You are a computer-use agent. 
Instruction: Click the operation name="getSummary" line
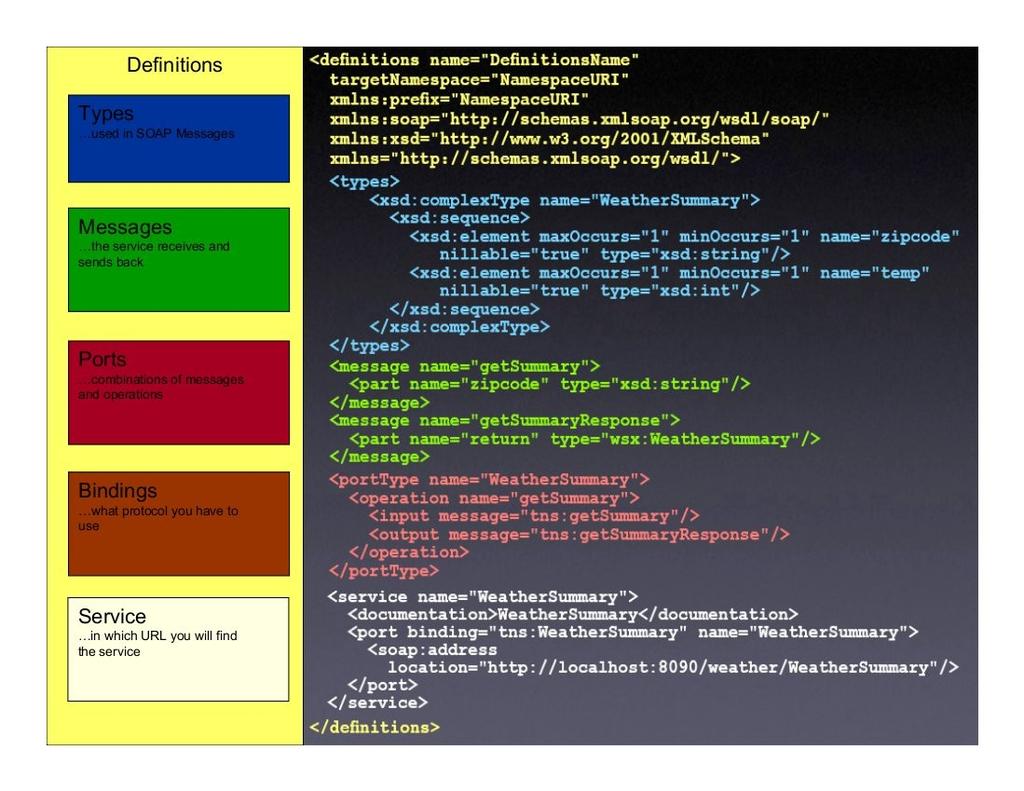tap(494, 498)
